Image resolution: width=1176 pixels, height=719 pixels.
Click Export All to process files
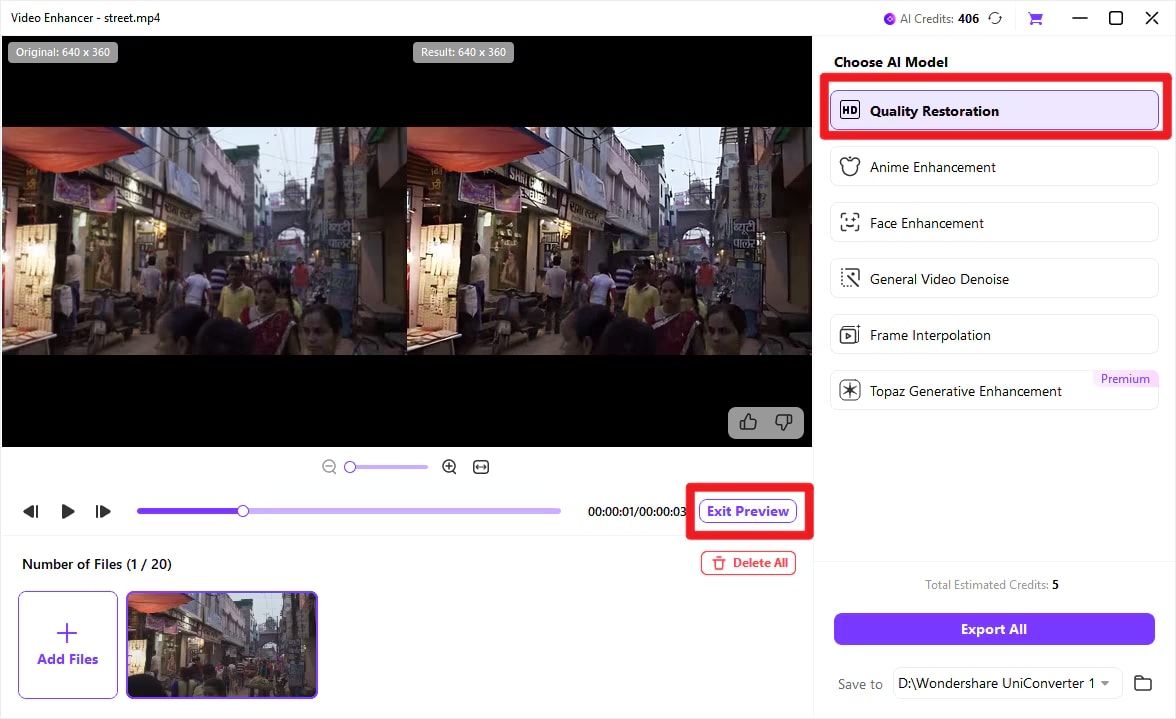pos(993,629)
